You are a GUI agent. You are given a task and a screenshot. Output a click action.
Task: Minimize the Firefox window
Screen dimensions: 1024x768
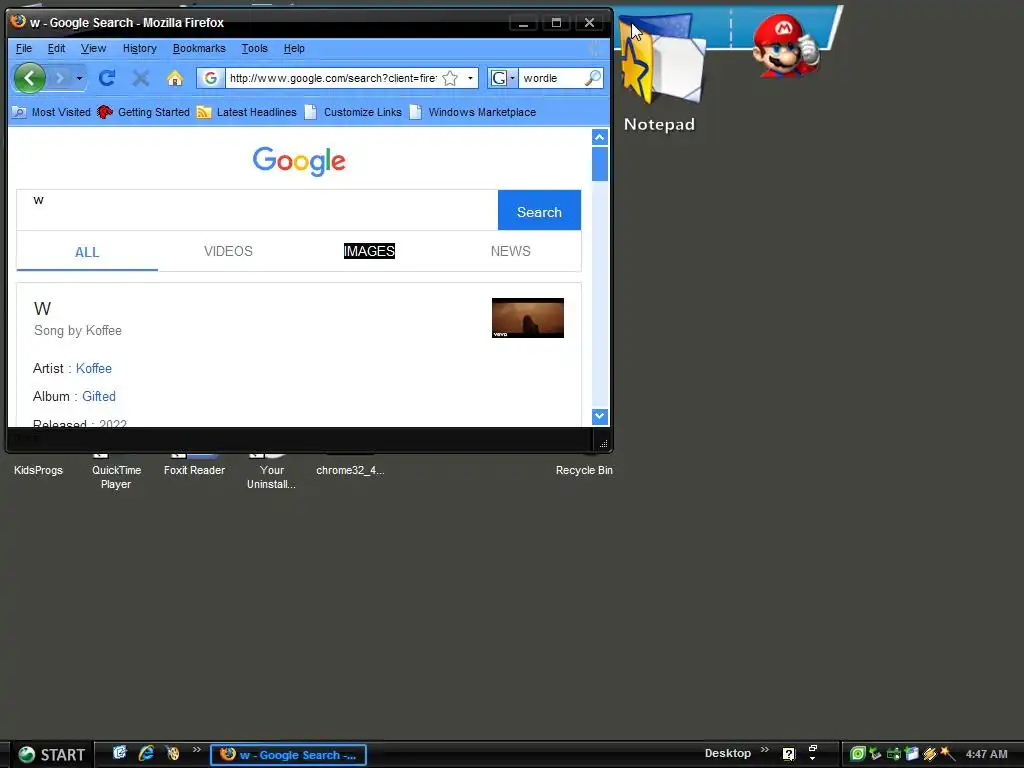523,23
